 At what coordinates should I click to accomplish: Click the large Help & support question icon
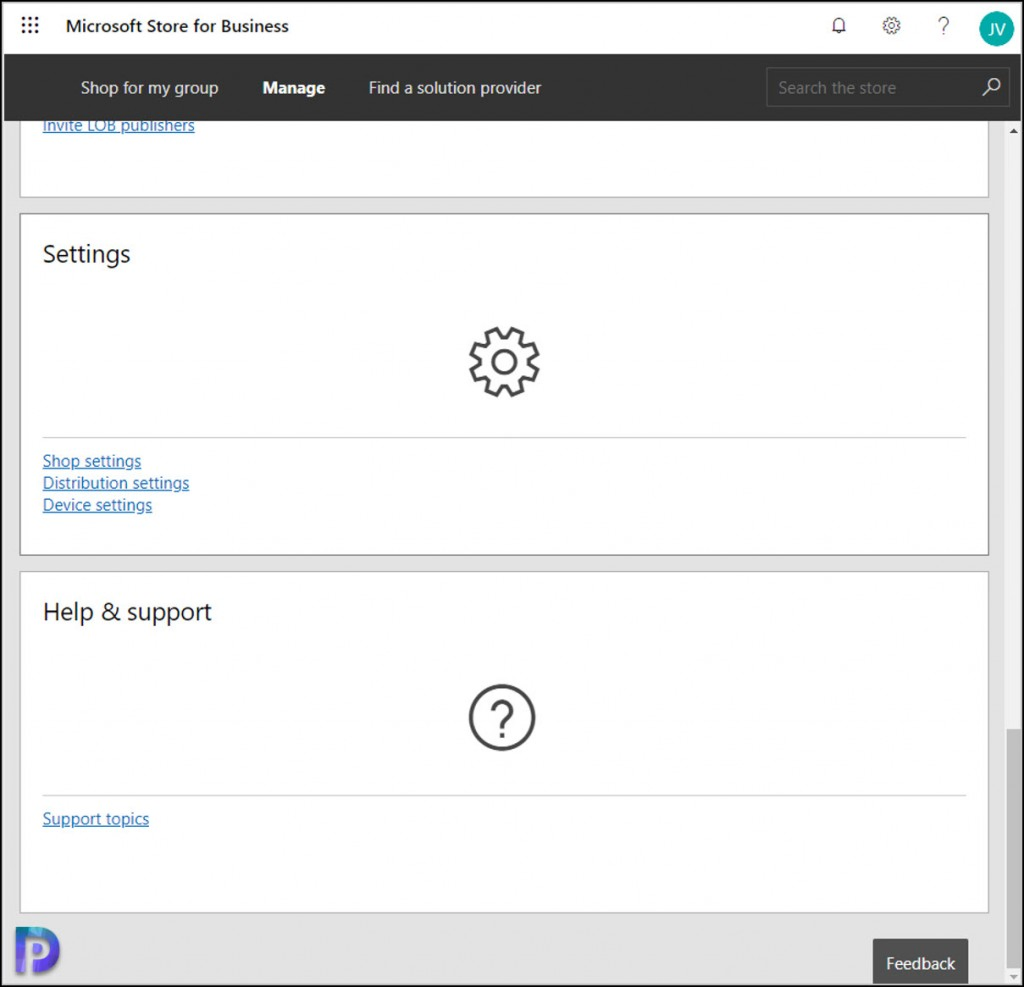pos(502,717)
